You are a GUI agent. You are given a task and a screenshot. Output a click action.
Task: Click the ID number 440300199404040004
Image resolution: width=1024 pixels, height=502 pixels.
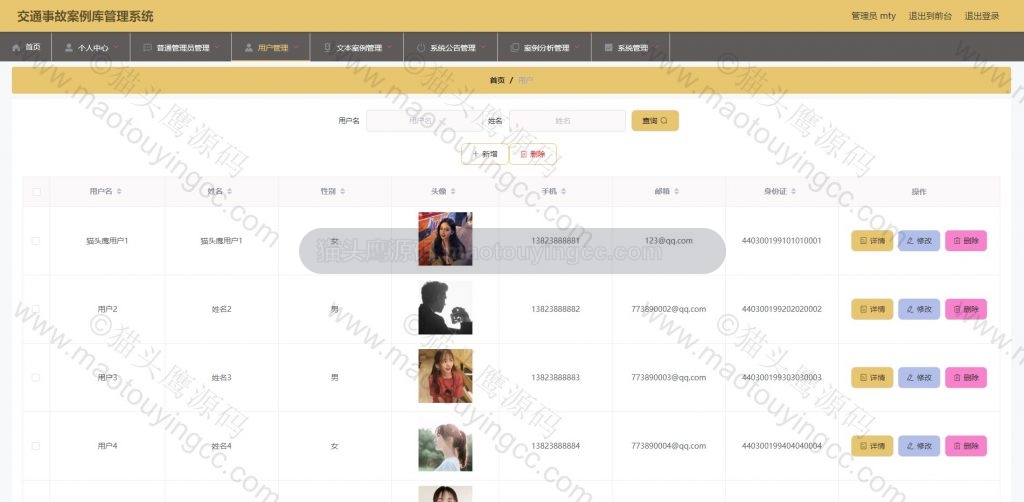(x=782, y=446)
